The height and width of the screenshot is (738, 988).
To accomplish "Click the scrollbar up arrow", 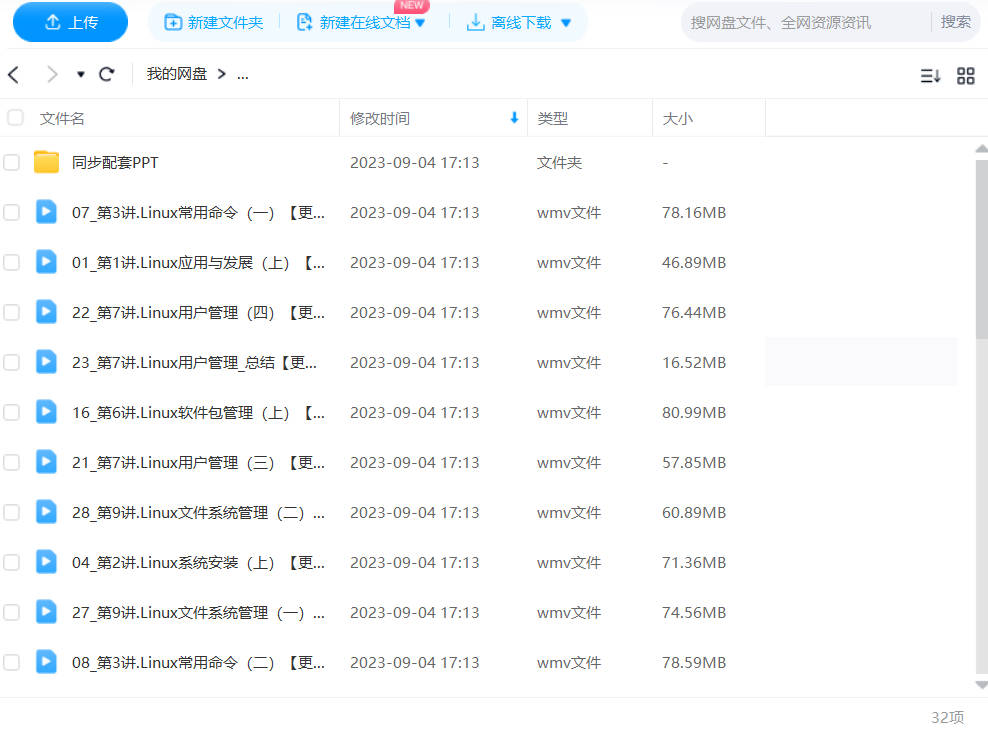I will [982, 149].
